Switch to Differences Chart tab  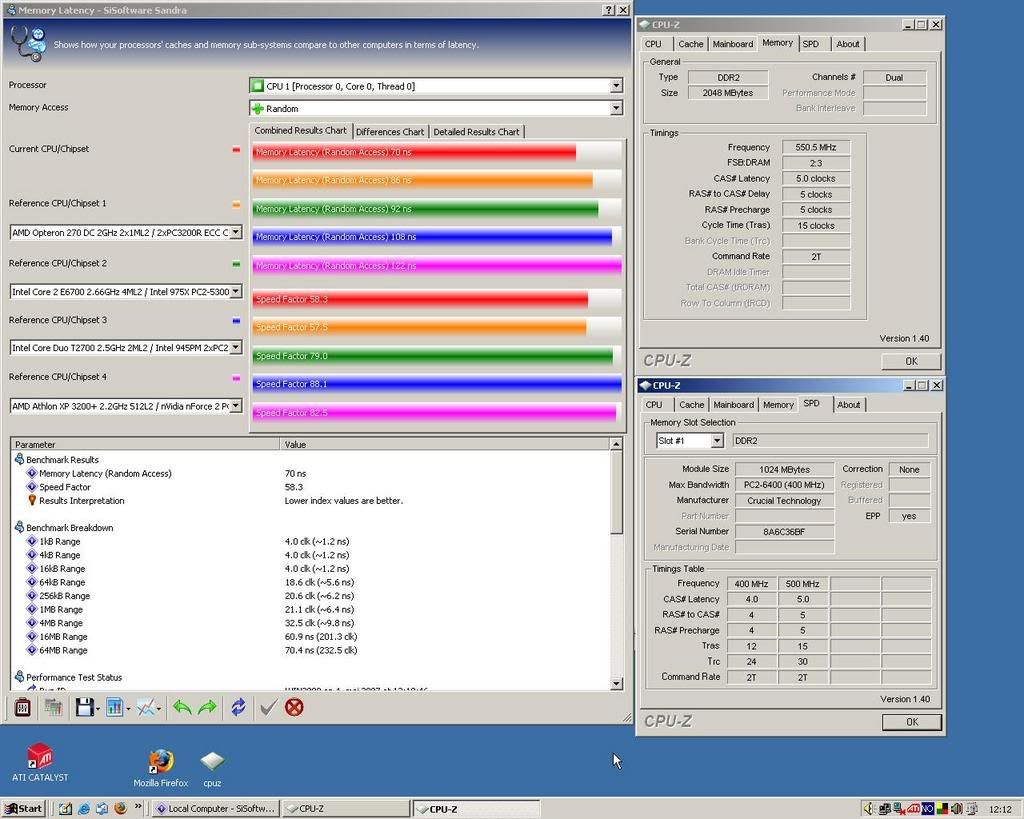tap(390, 131)
